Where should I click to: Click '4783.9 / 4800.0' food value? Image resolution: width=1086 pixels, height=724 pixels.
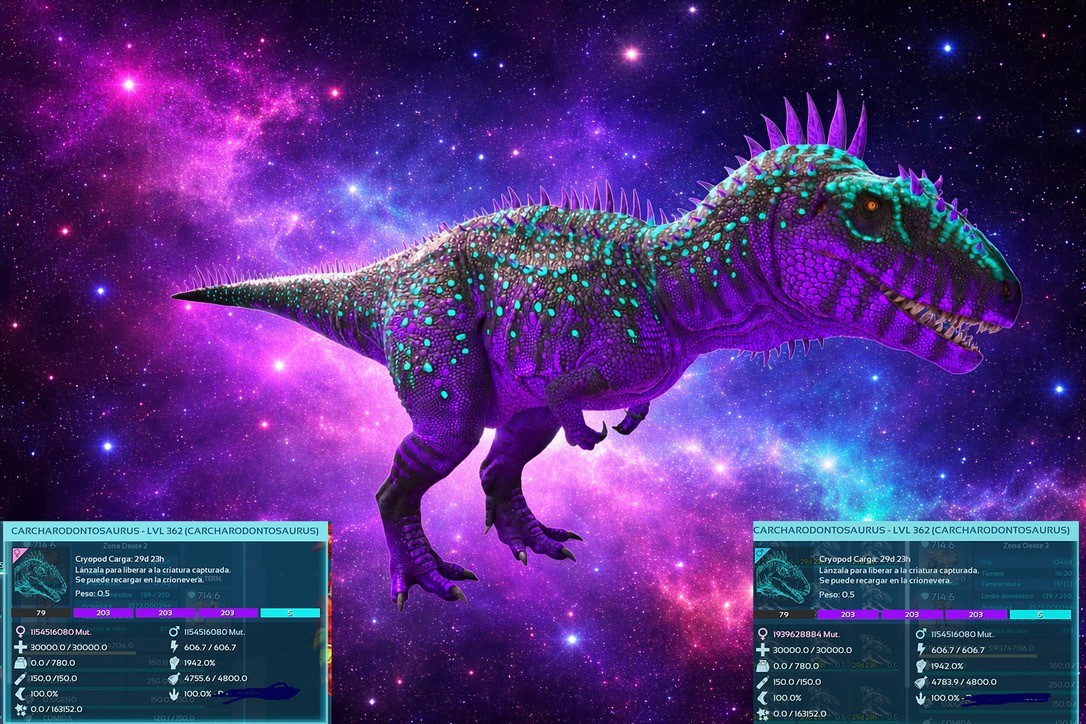coord(963,682)
